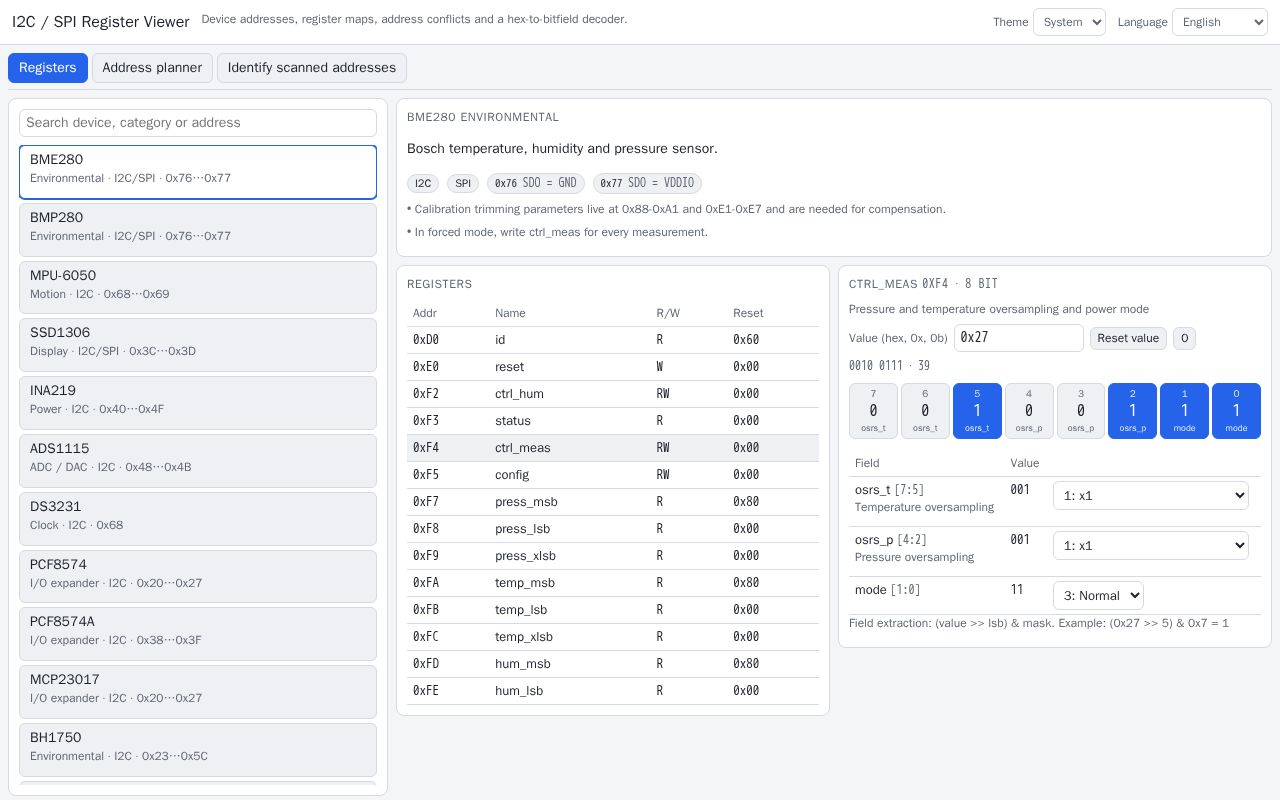Select the hum_lsb register row
The height and width of the screenshot is (800, 1280).
click(x=613, y=691)
